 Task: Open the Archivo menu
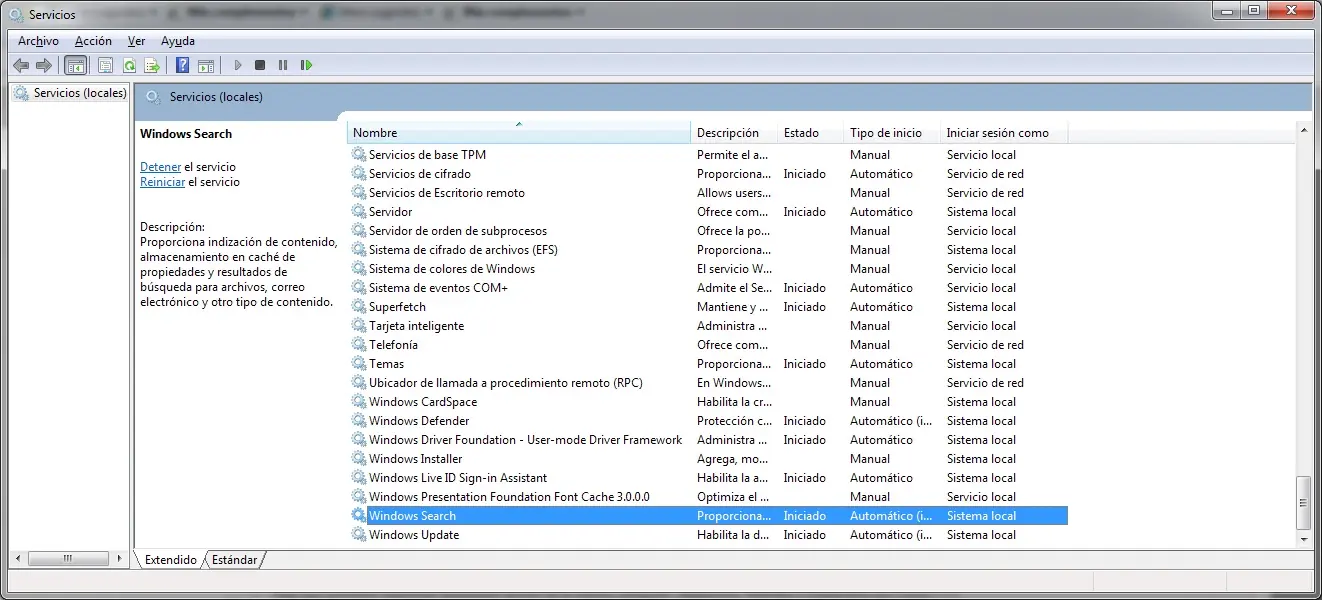pos(38,41)
